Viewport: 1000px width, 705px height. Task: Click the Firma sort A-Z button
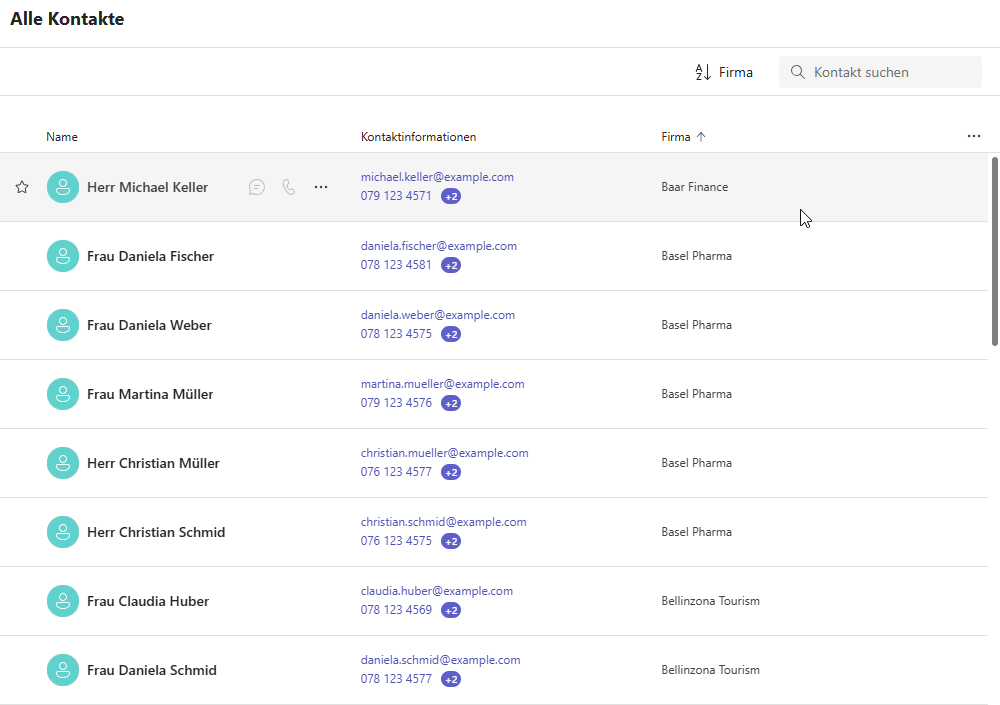coord(724,72)
